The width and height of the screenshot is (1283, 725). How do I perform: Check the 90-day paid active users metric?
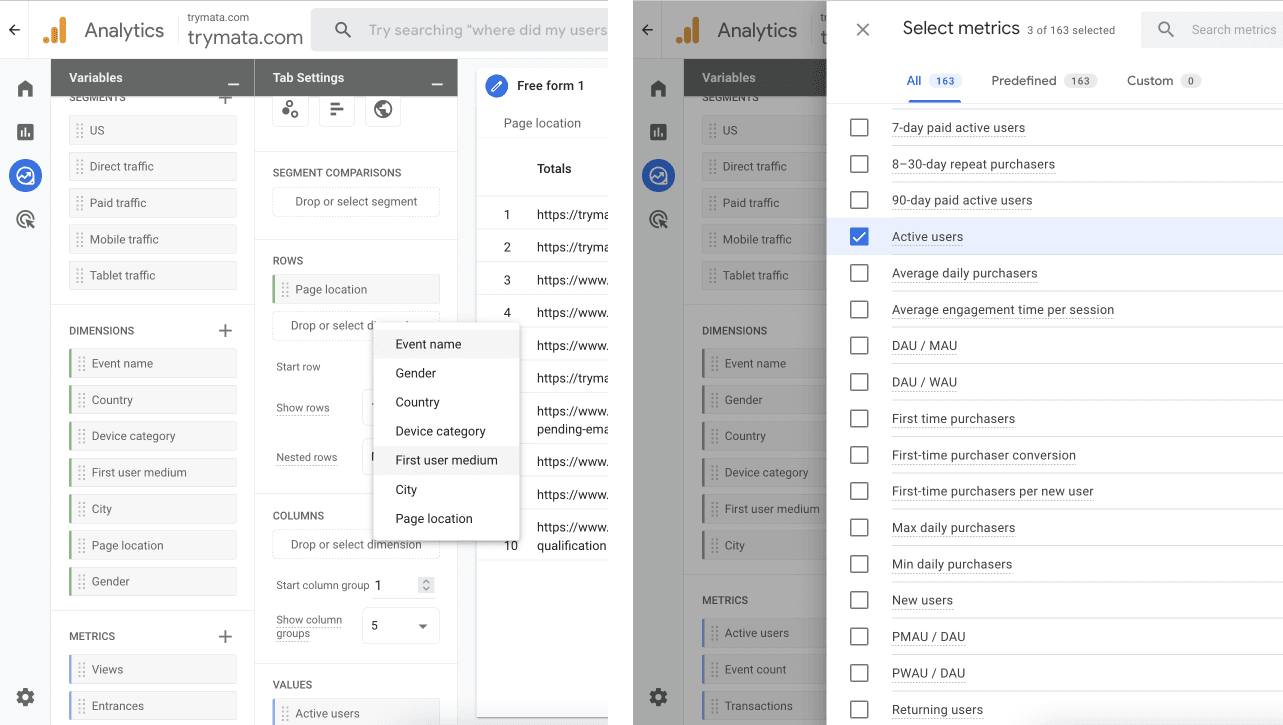pyautogui.click(x=859, y=200)
